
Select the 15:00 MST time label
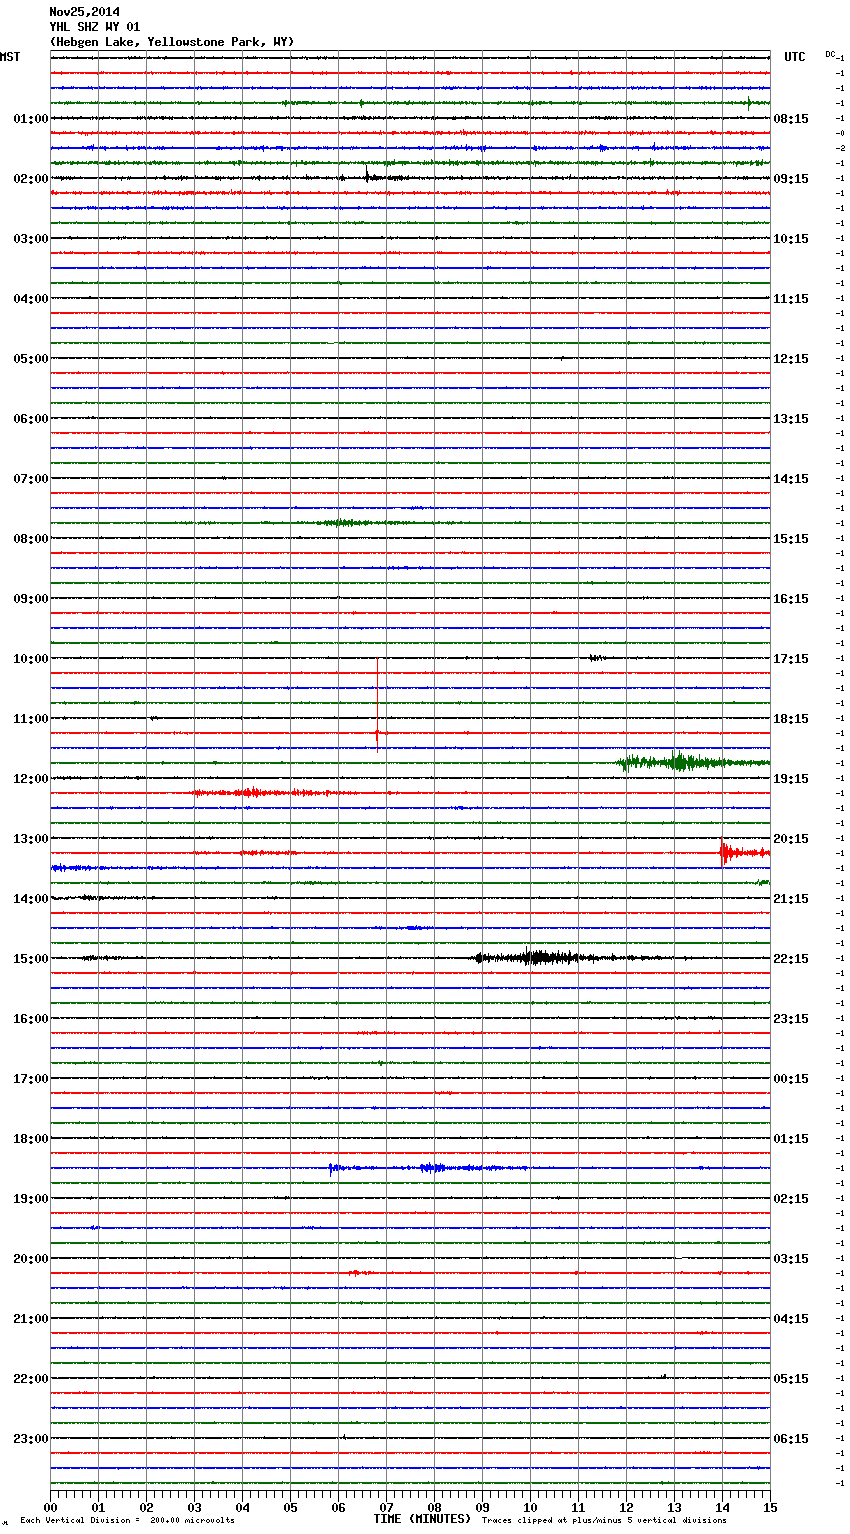[x=30, y=959]
